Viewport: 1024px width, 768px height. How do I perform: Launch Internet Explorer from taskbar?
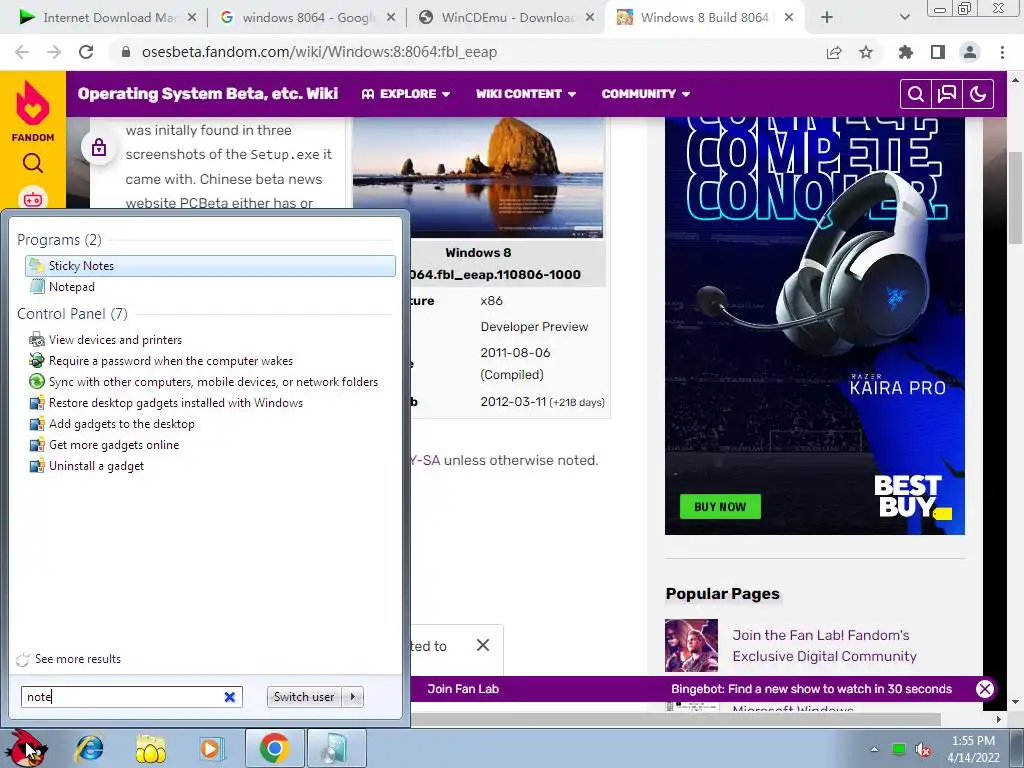pos(89,748)
